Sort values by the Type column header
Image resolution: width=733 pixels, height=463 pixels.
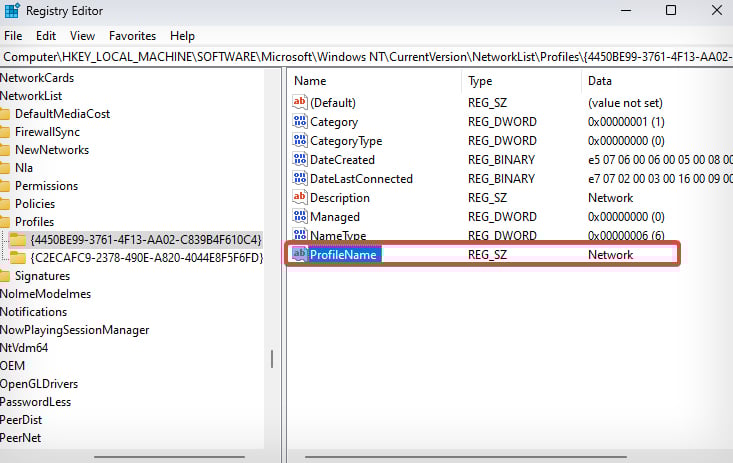480,81
